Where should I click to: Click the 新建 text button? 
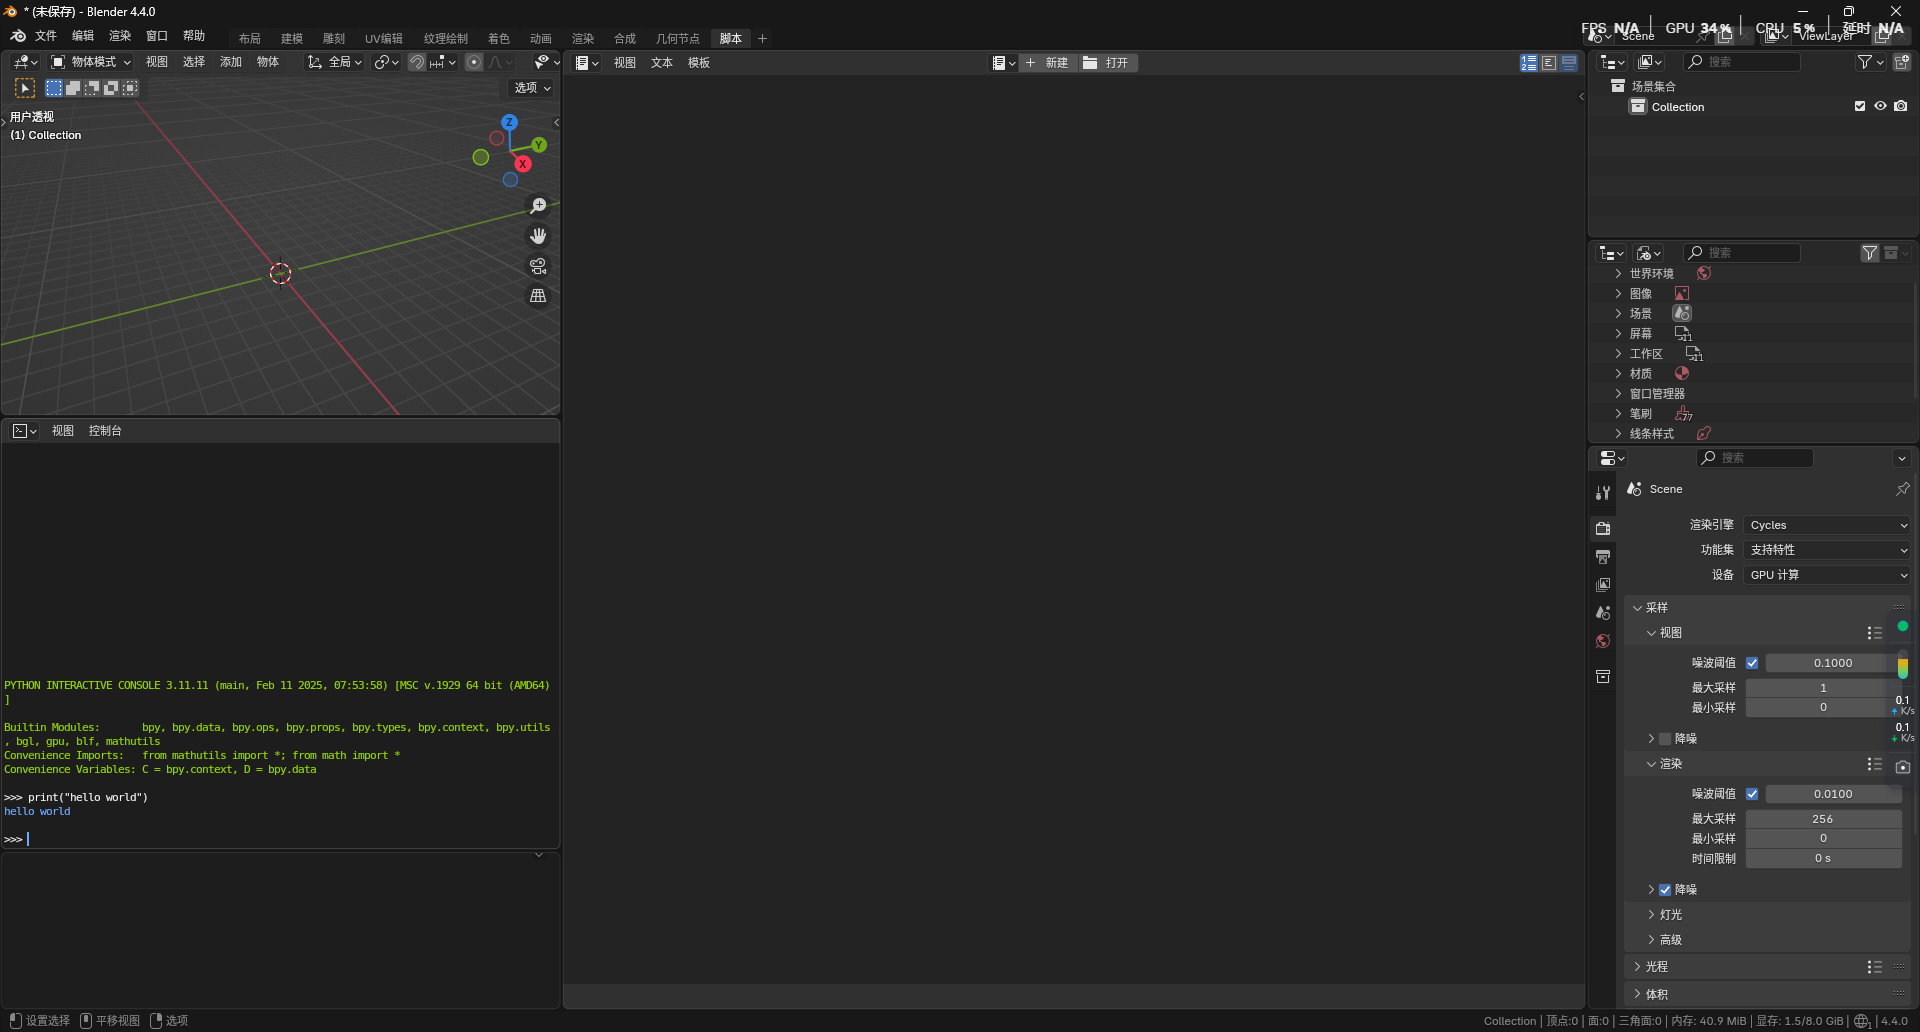[1047, 63]
